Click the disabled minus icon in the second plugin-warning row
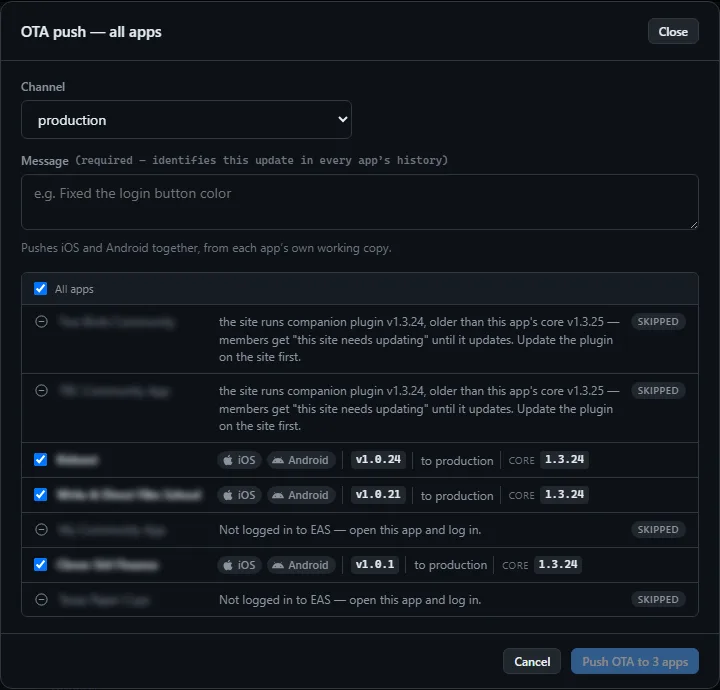Screen dimensions: 720x690 point(41,390)
